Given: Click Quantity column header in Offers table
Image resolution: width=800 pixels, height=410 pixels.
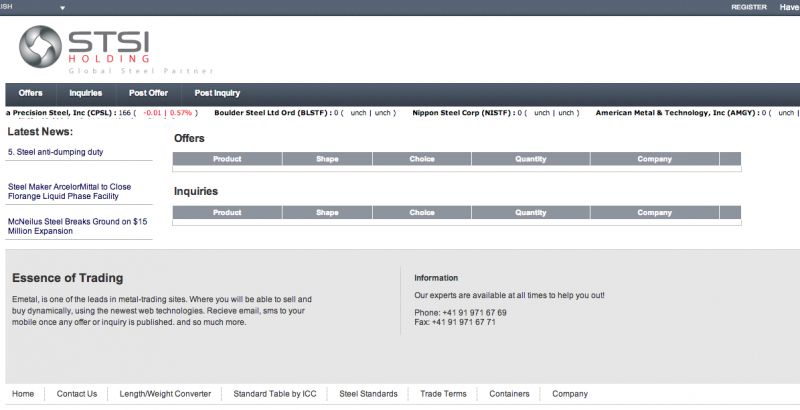Looking at the screenshot, I should [530, 158].
